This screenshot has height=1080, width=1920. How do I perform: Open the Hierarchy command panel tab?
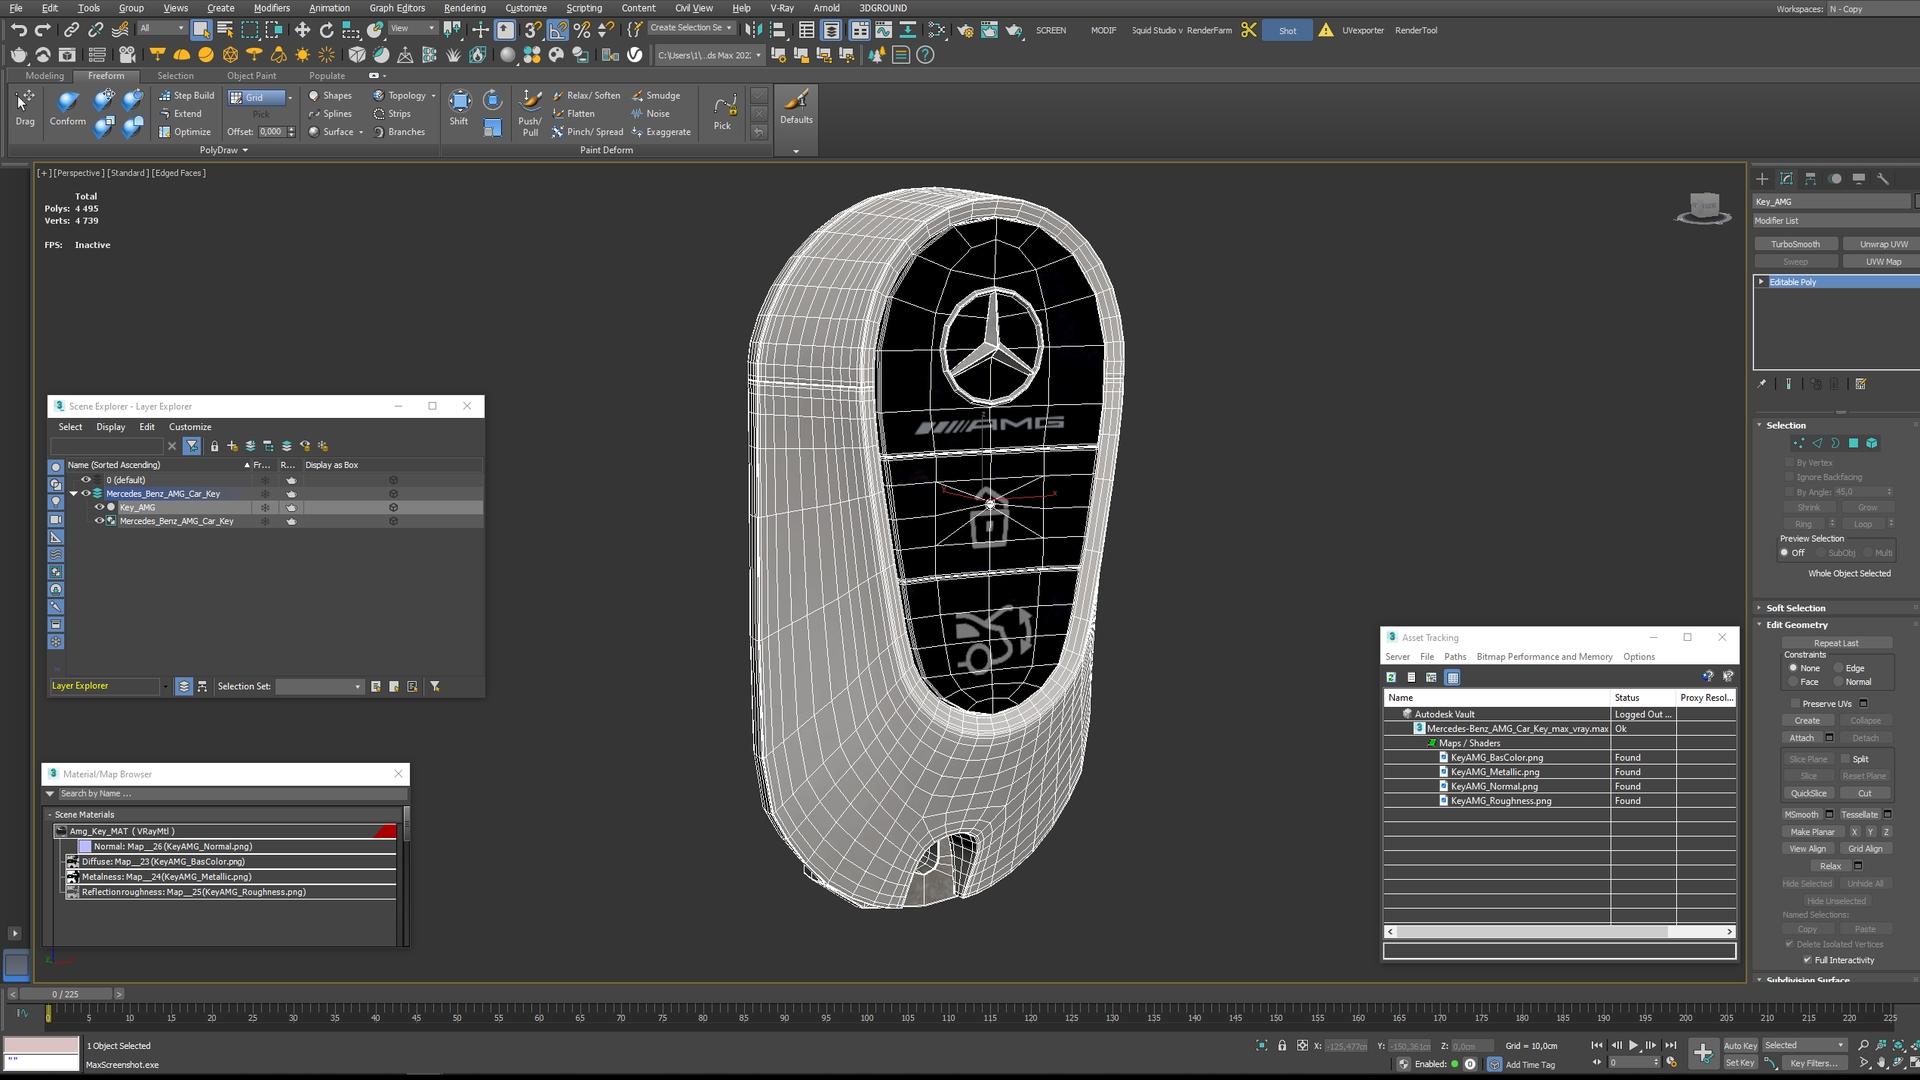click(1811, 179)
